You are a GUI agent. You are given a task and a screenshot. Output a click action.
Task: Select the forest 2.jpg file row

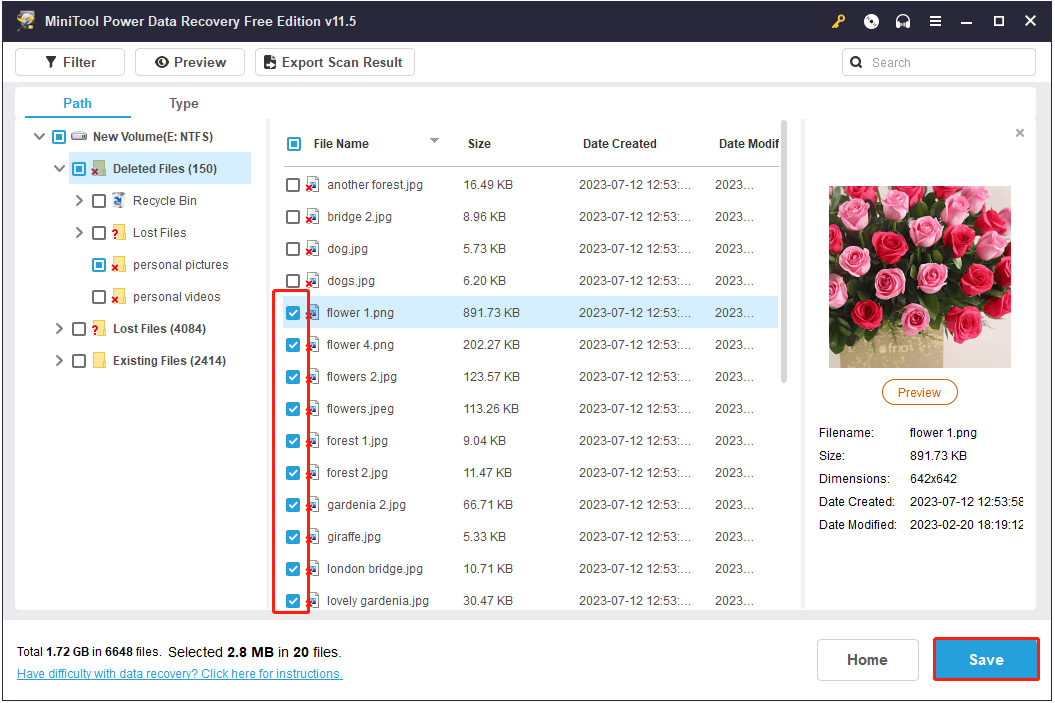(531, 473)
